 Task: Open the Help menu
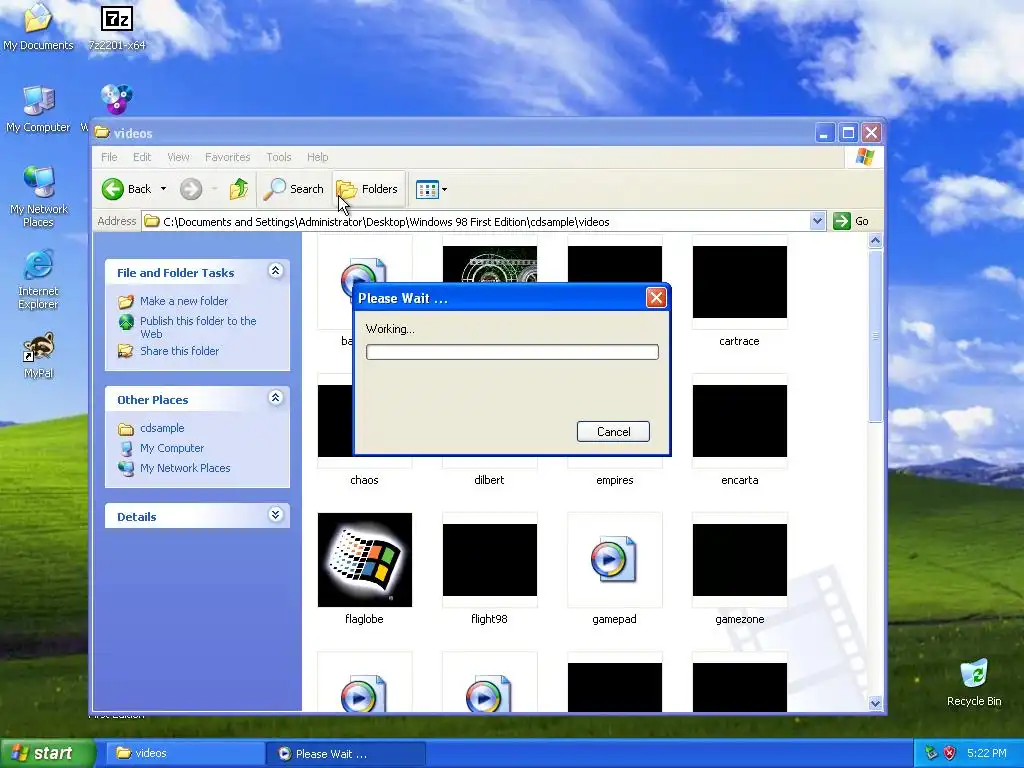tap(317, 157)
